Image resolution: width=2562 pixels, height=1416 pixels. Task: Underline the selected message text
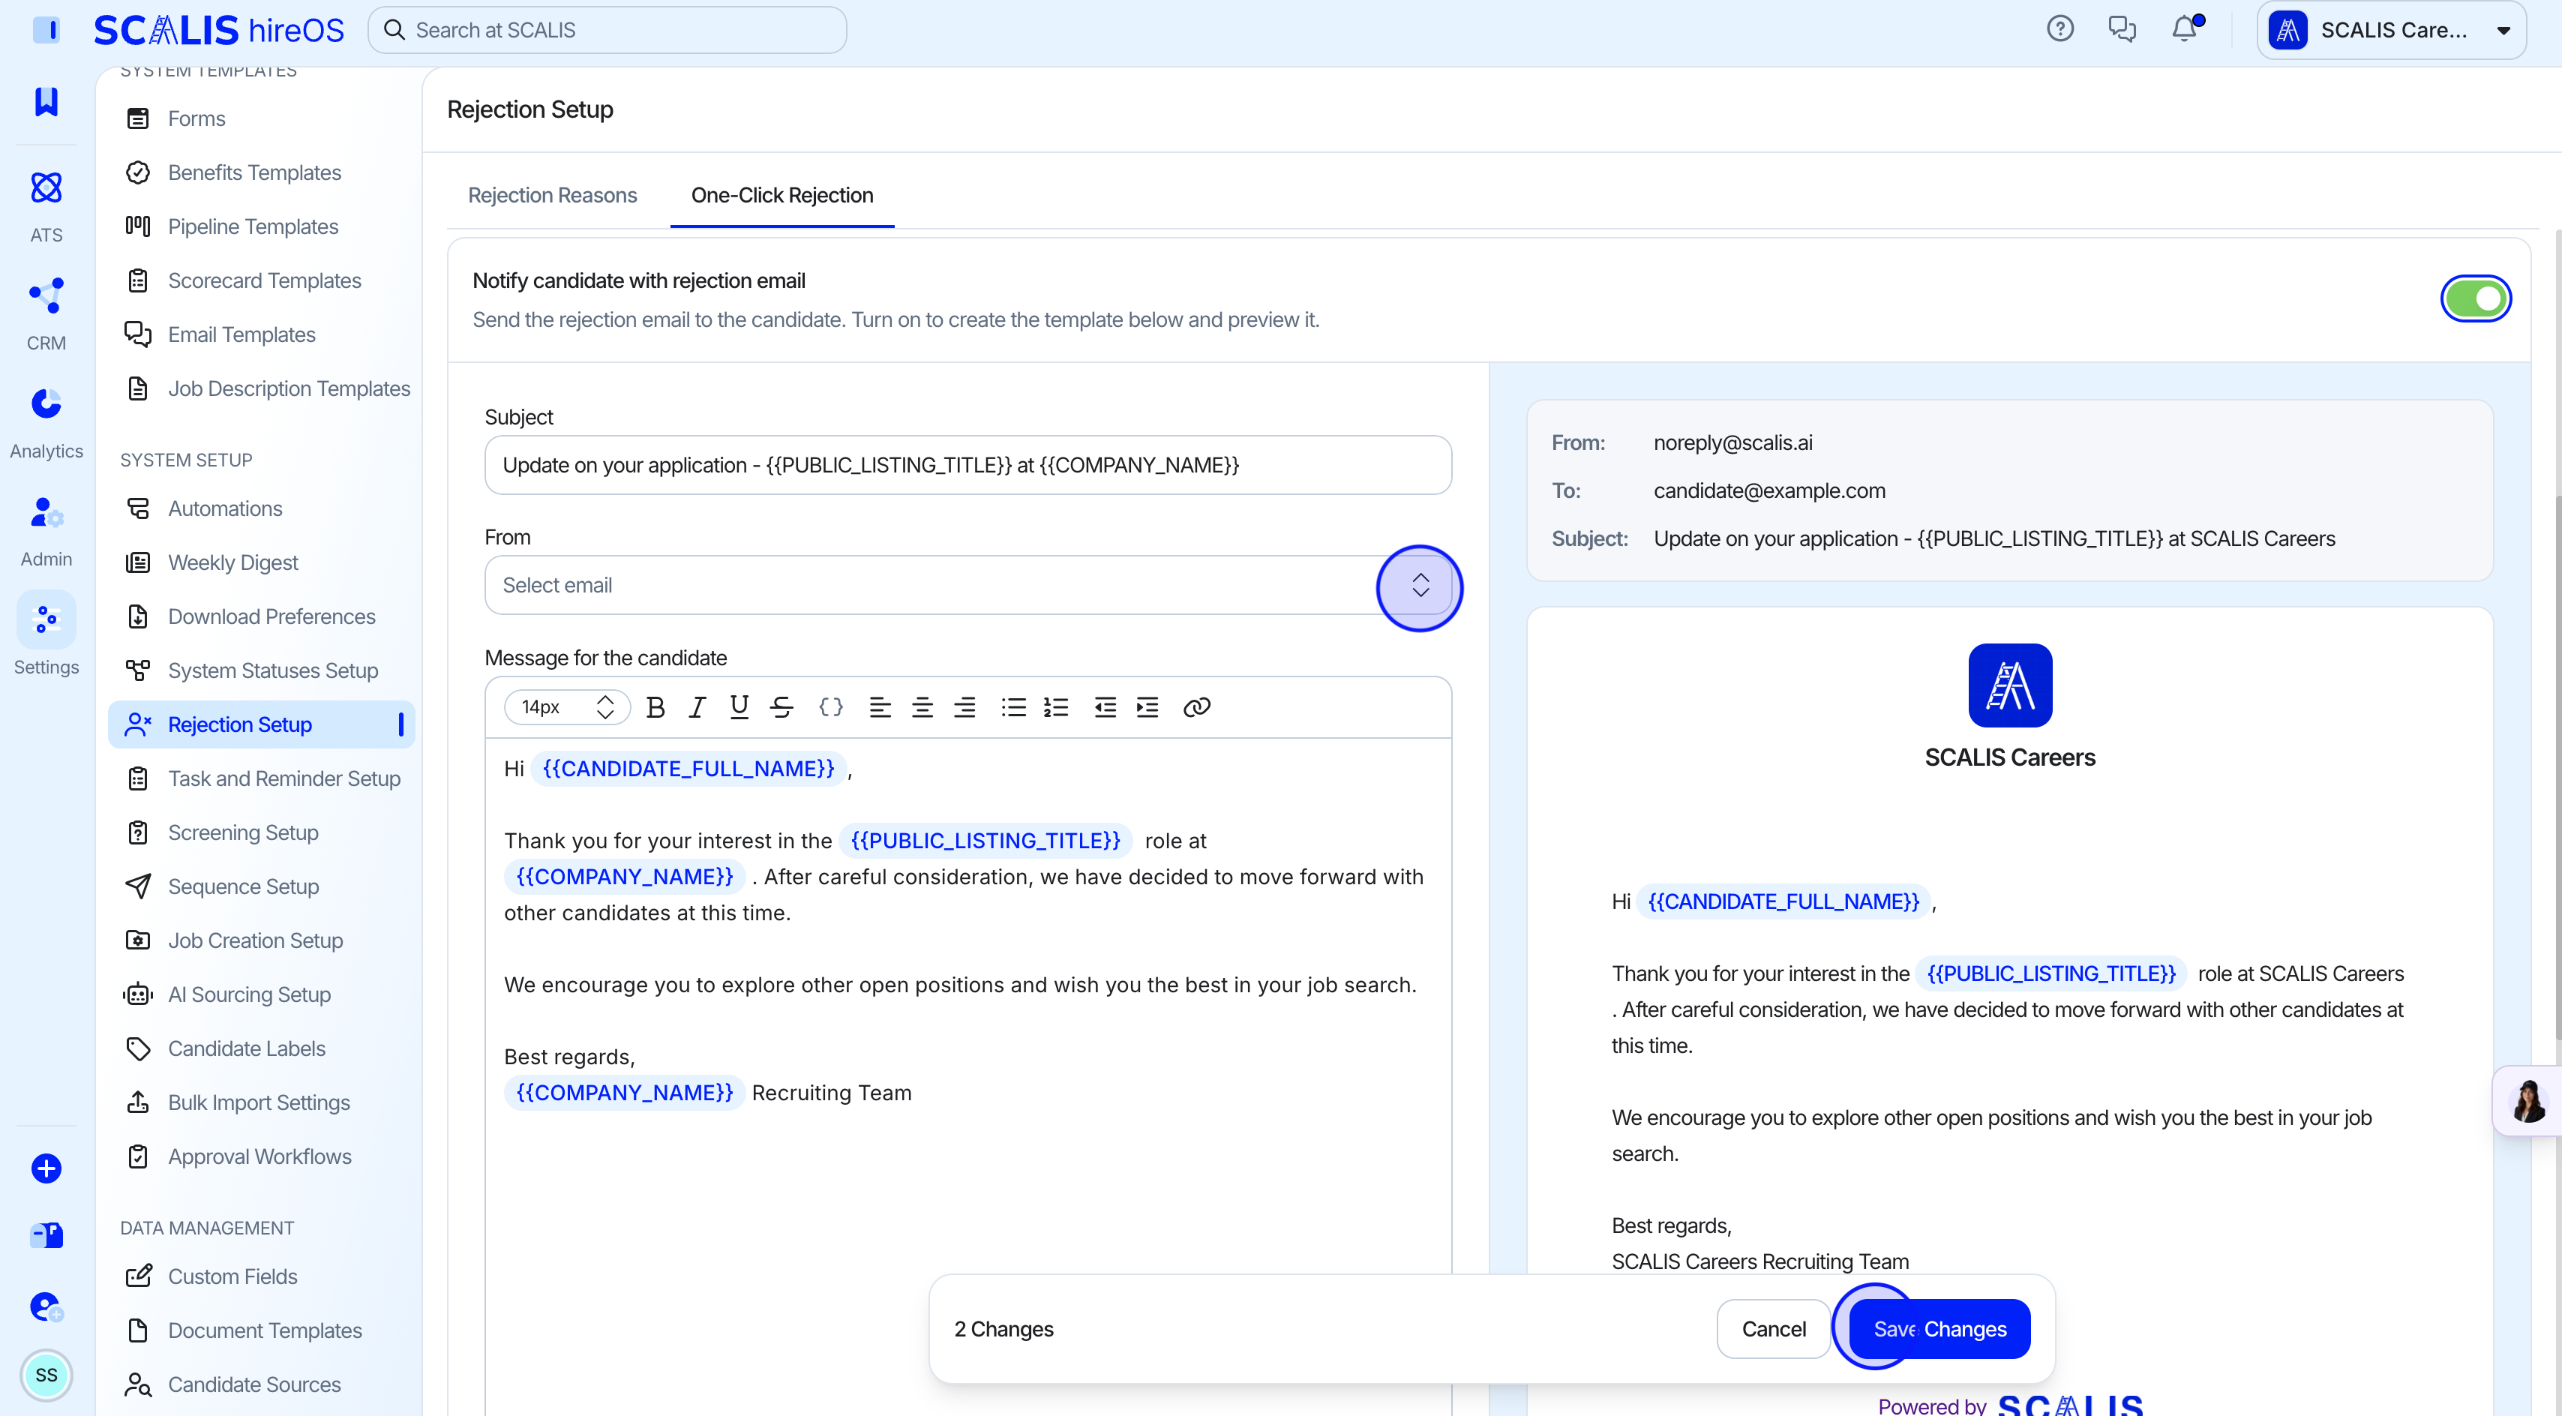(739, 707)
